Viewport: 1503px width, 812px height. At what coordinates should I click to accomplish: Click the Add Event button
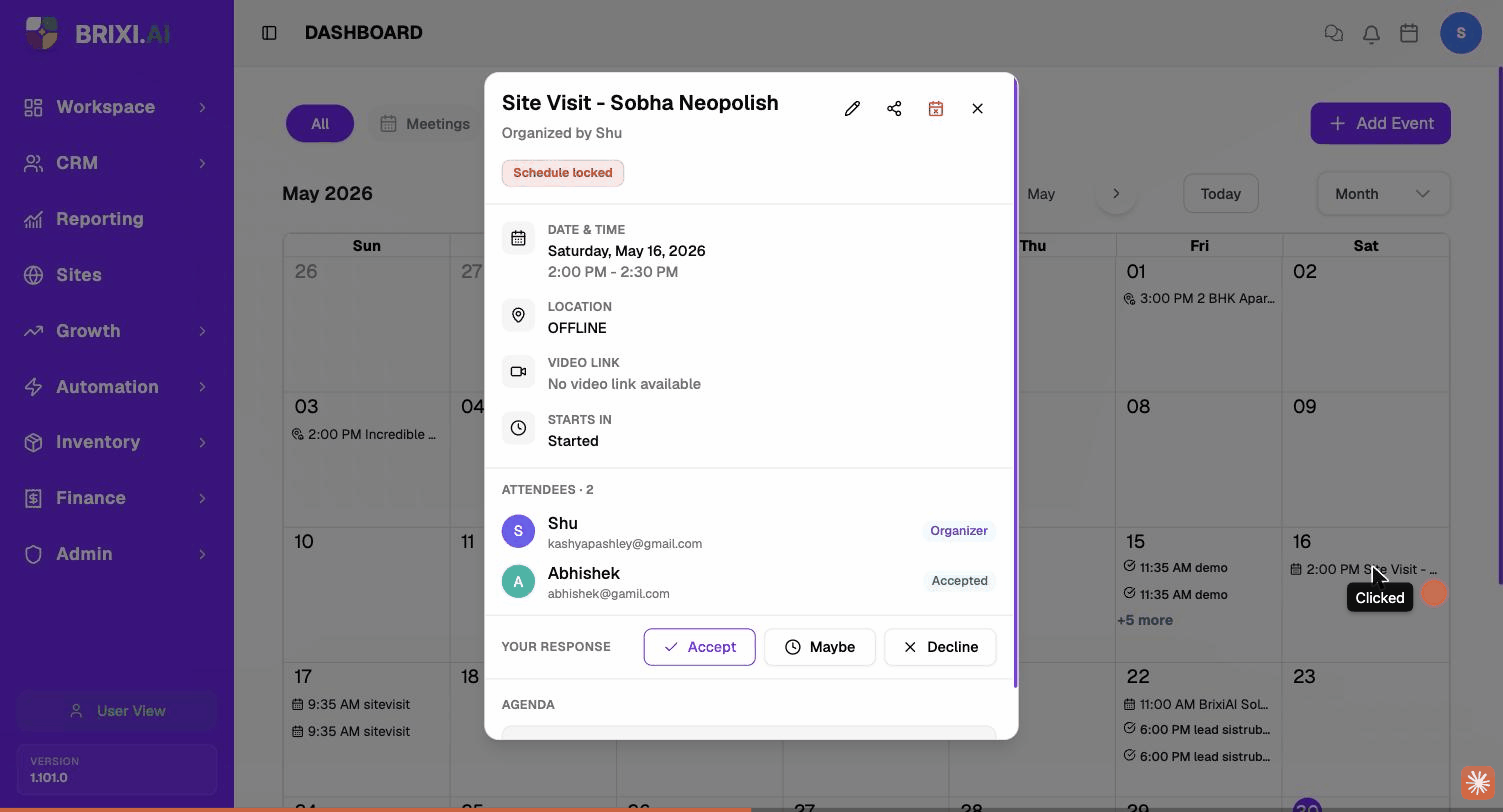tap(1380, 124)
